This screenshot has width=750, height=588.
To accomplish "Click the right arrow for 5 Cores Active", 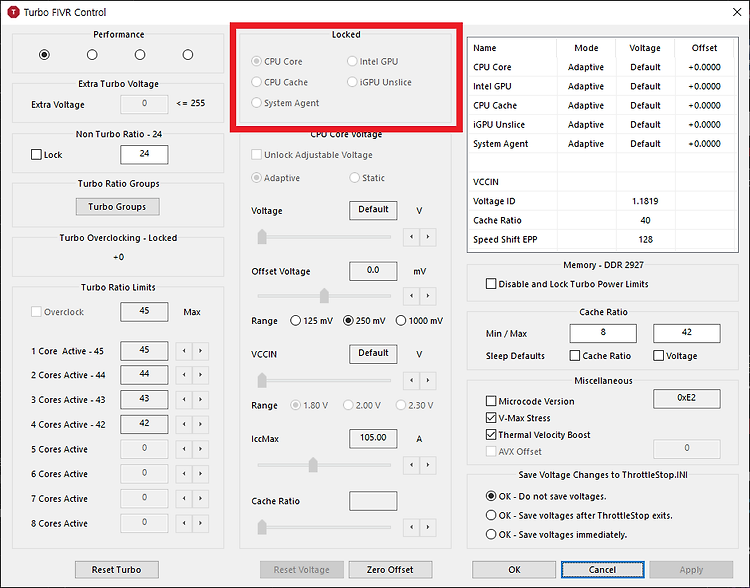I will click(200, 449).
